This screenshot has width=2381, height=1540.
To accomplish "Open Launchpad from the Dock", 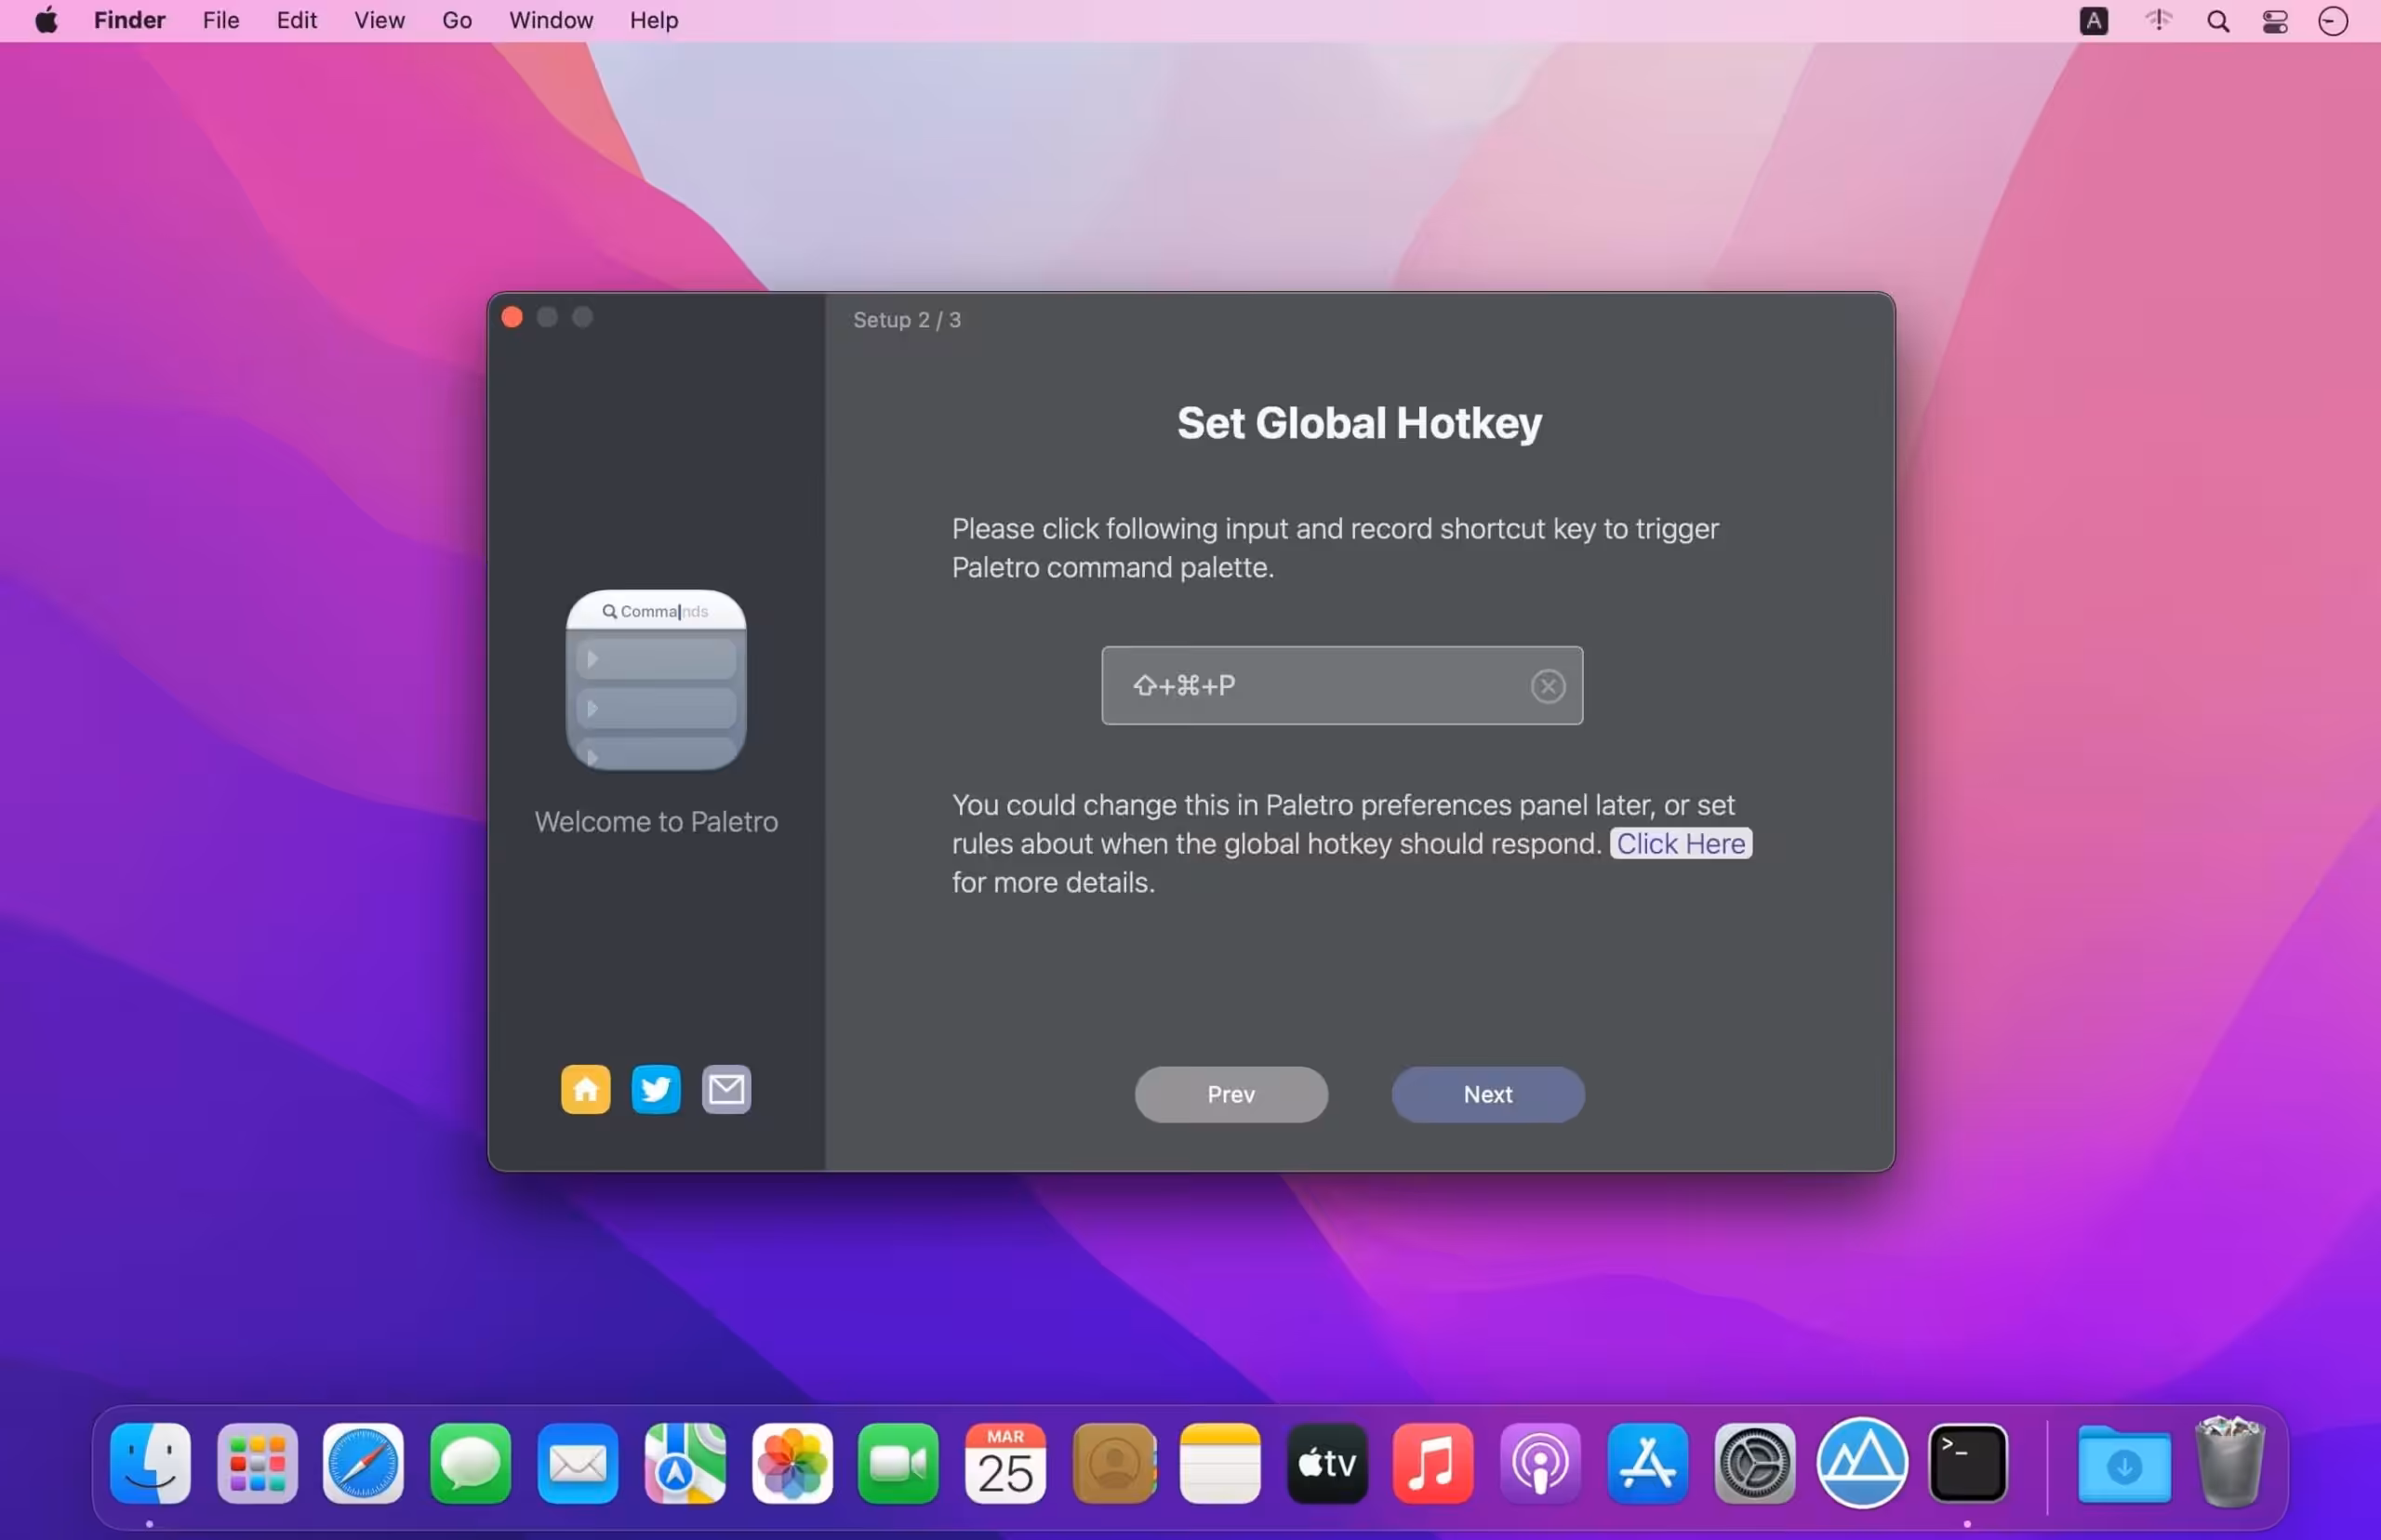I will (x=257, y=1463).
